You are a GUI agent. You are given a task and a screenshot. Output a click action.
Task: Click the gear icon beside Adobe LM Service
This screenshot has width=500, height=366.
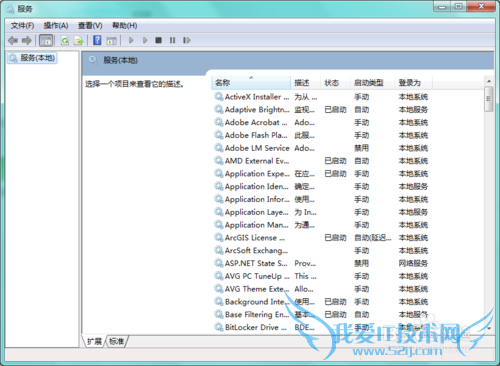click(x=219, y=148)
